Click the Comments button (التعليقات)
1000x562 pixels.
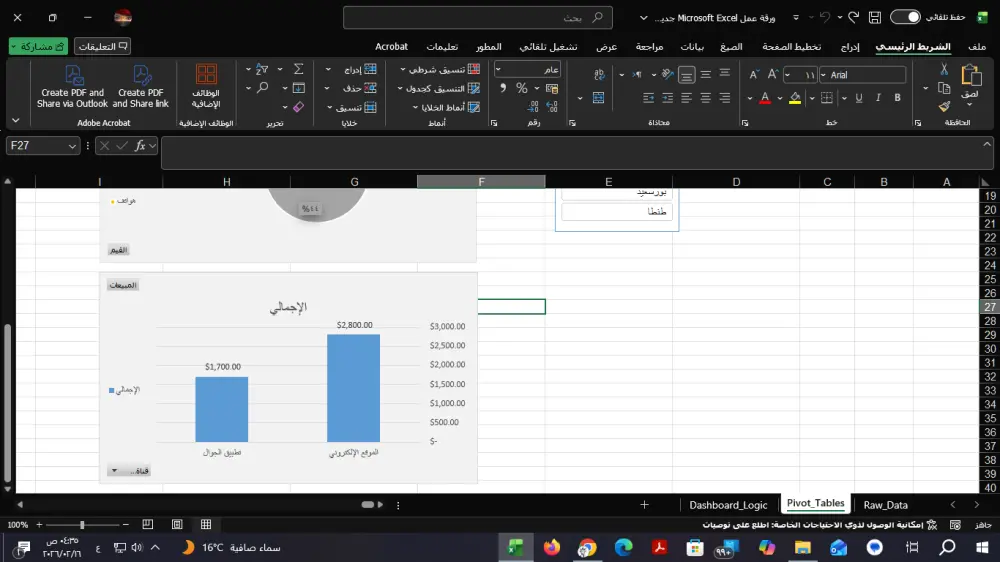point(102,47)
